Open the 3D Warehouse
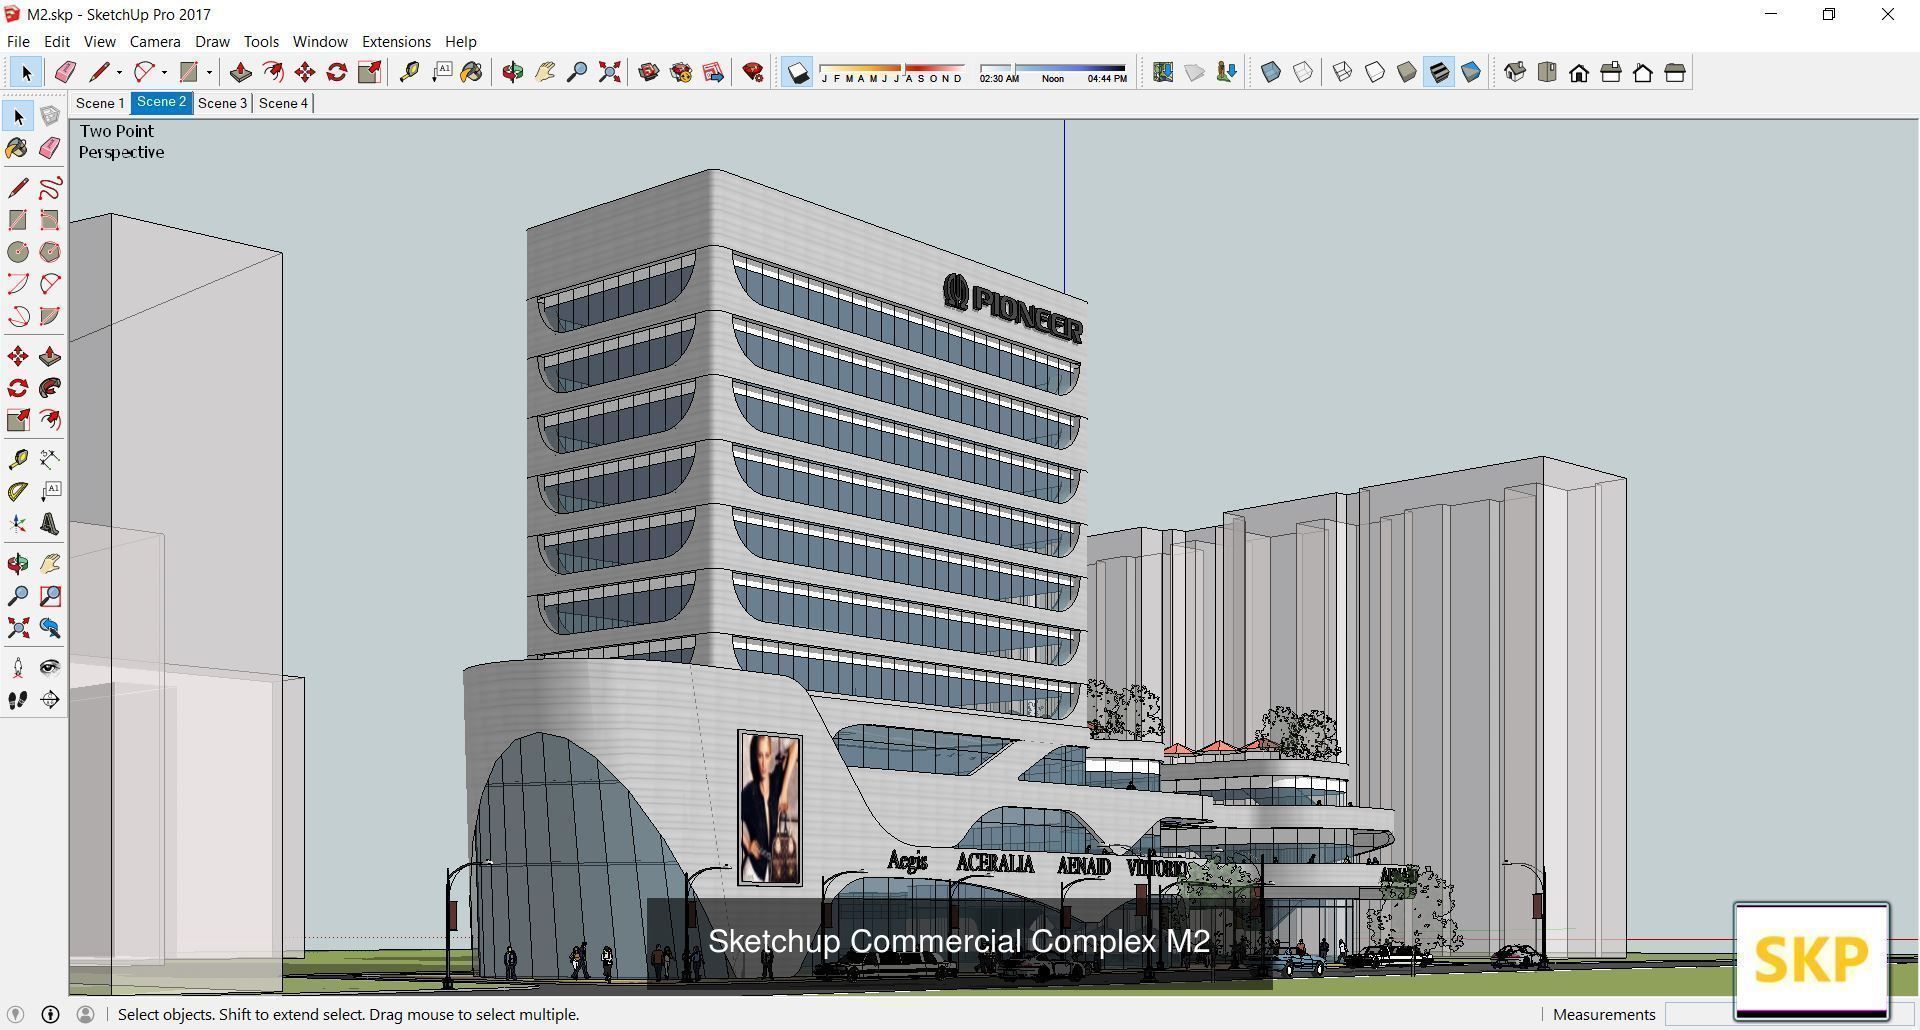This screenshot has height=1030, width=1920. (649, 72)
